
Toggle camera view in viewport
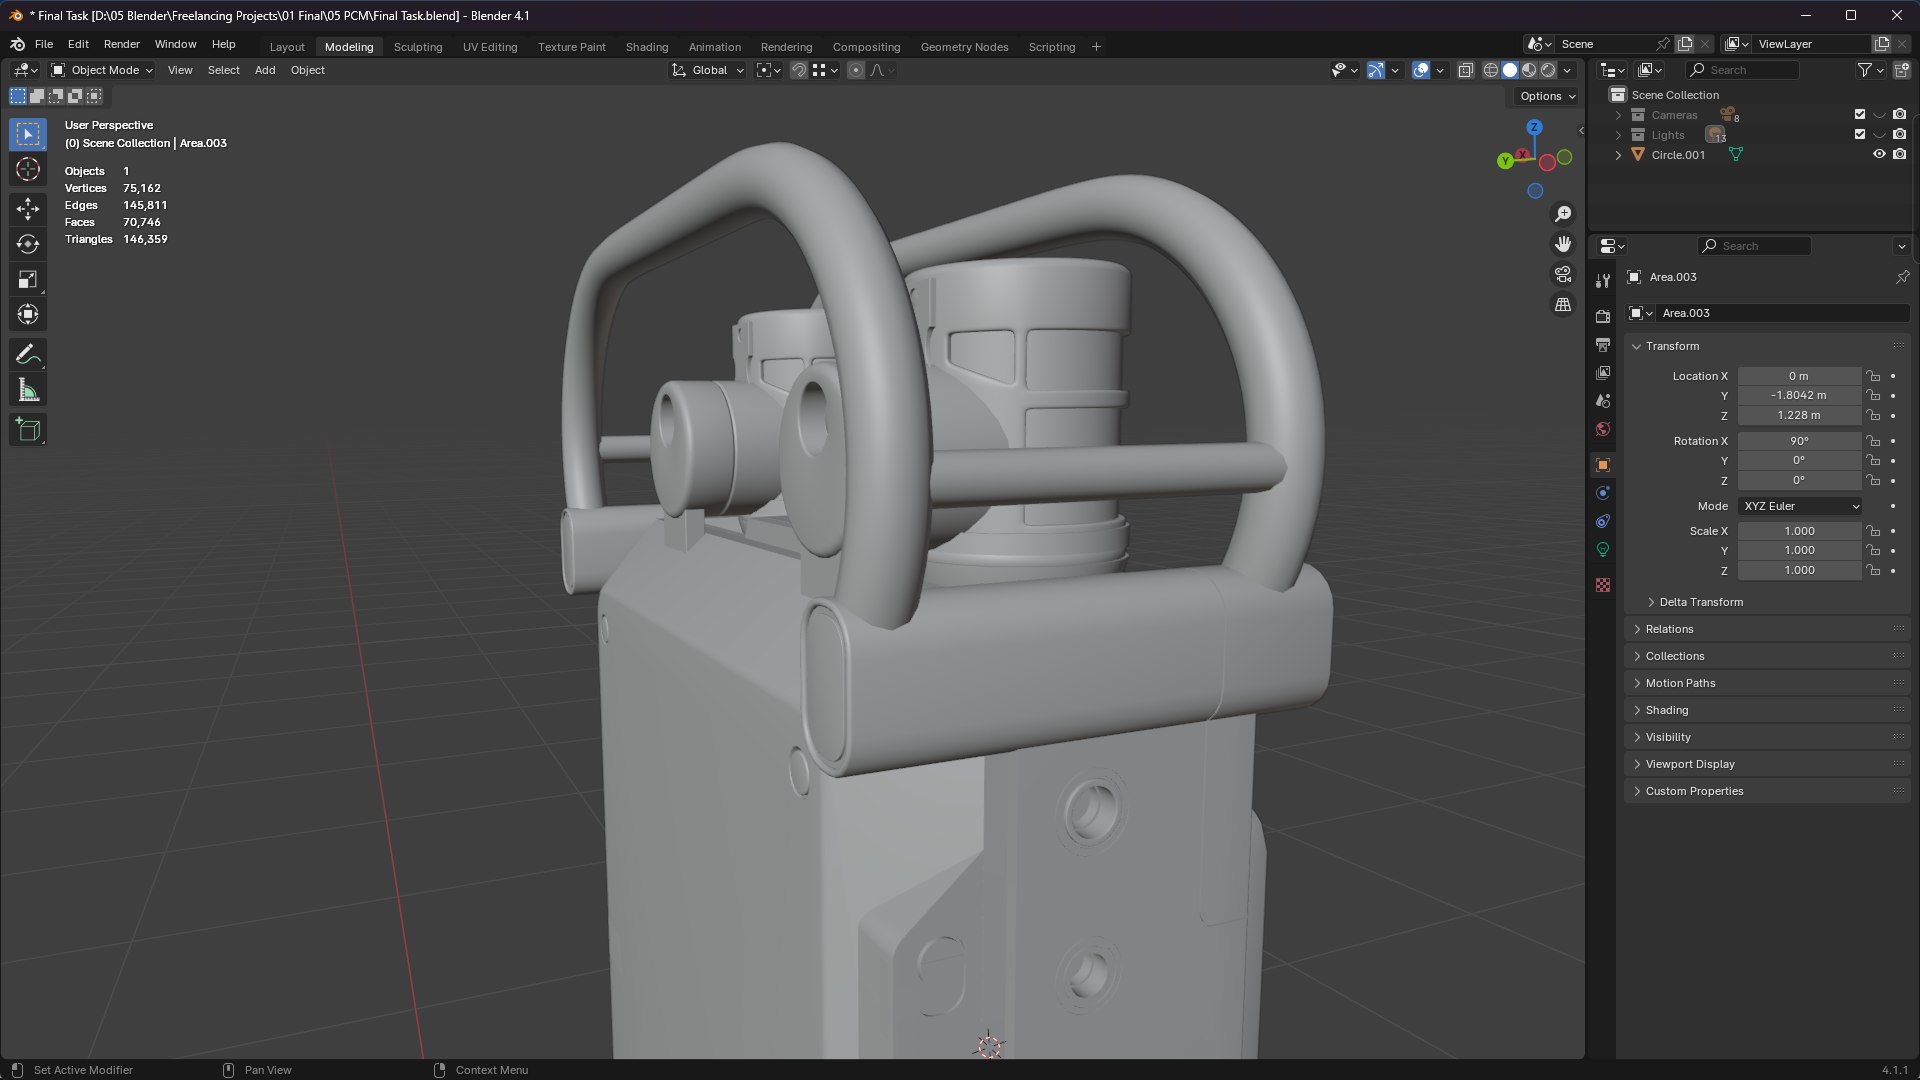pos(1563,274)
